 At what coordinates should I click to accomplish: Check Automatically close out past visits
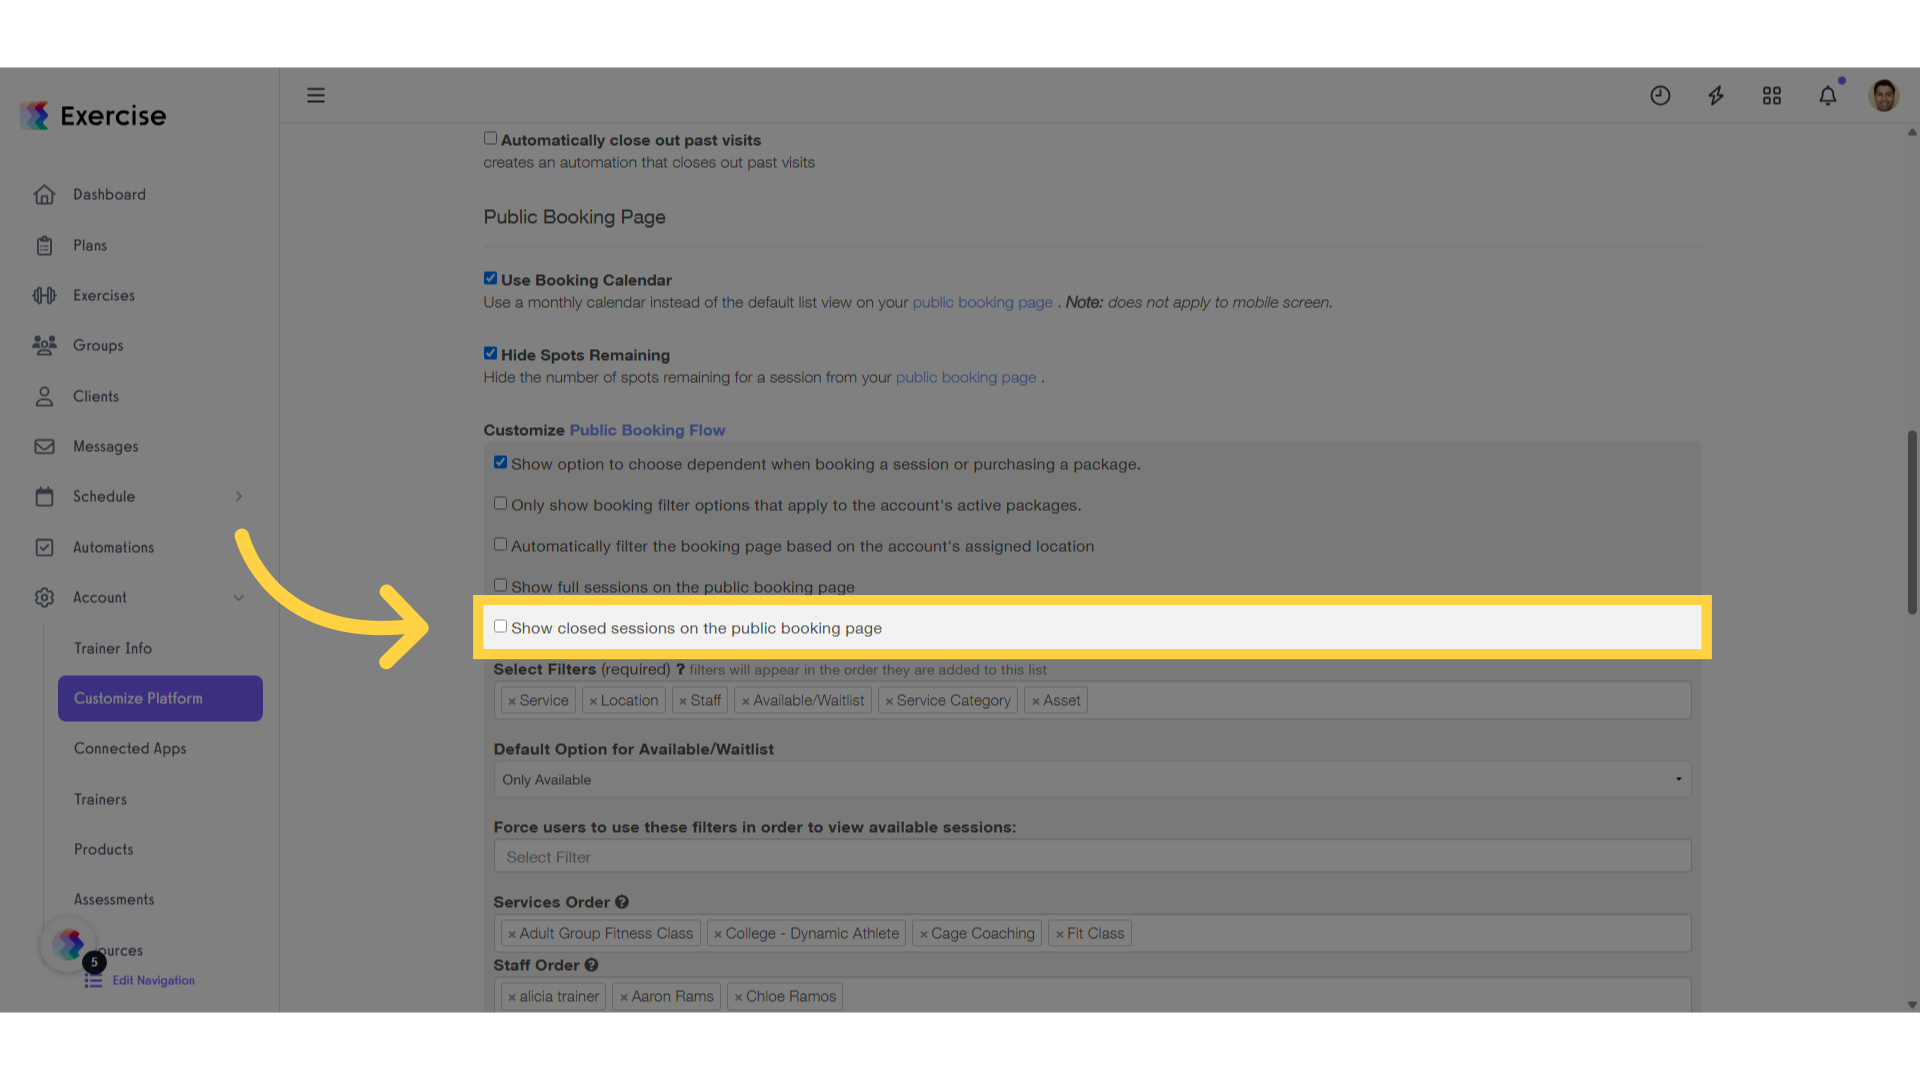point(490,139)
